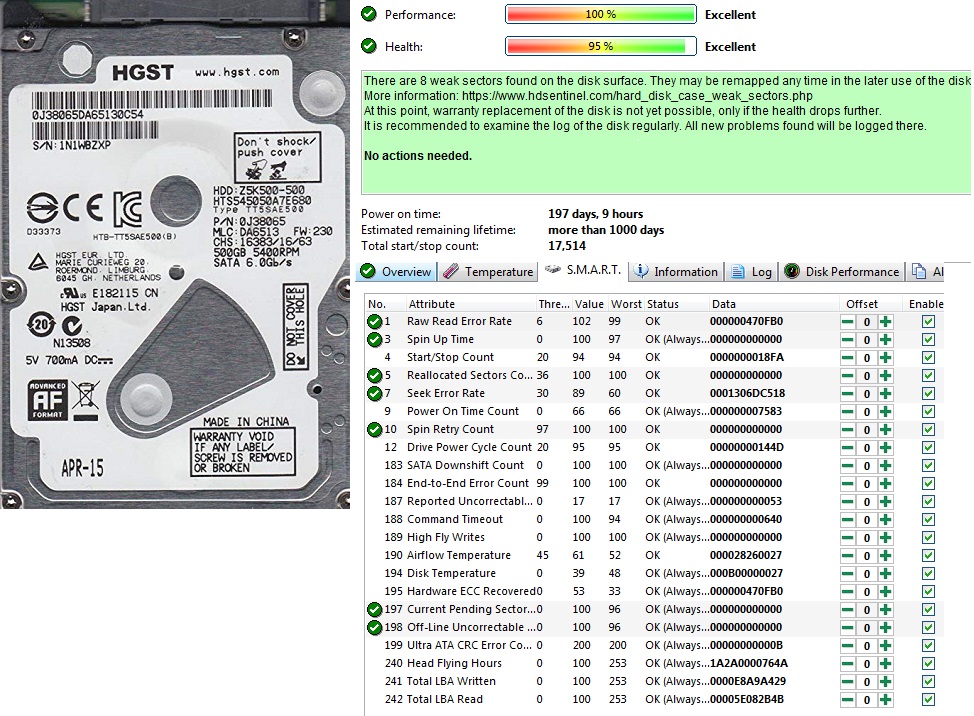The image size is (974, 716).
Task: Increase offset for Airflow Temperature
Action: [x=885, y=556]
